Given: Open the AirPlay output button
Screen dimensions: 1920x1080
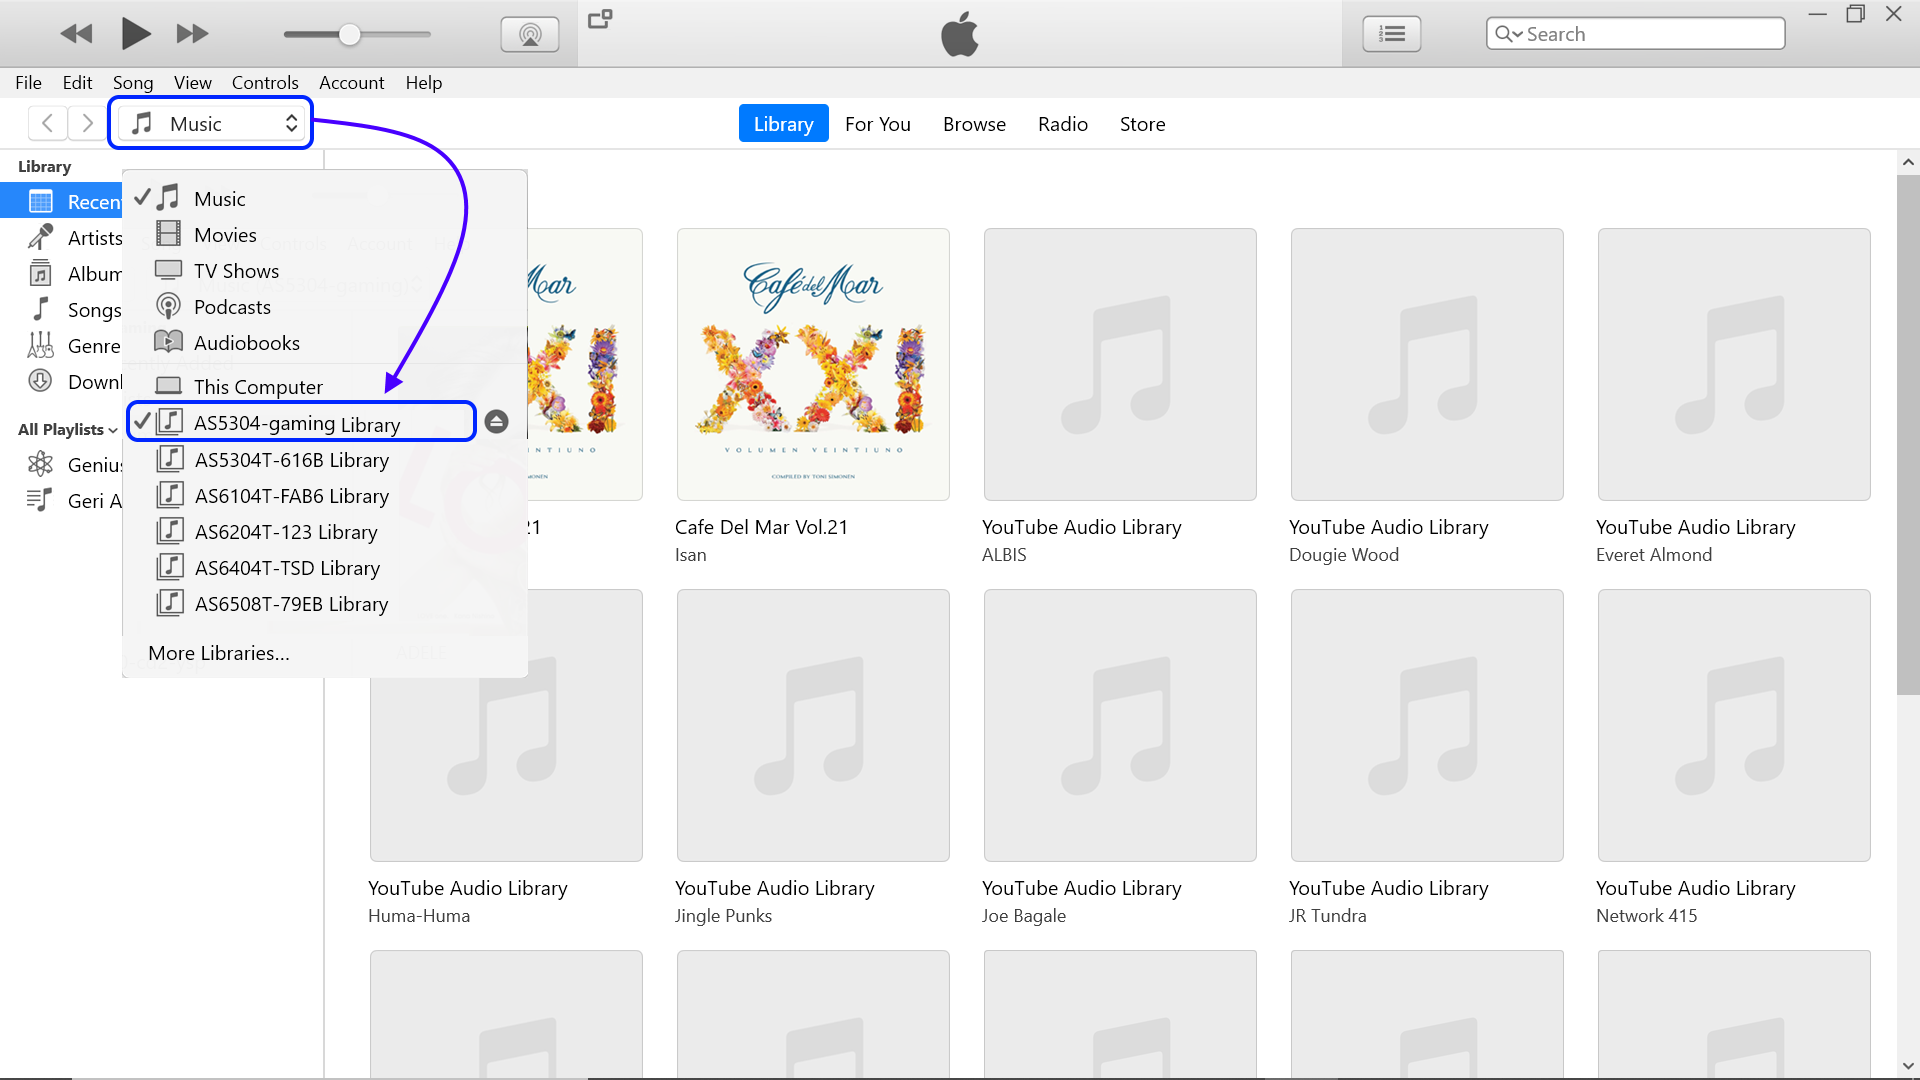Looking at the screenshot, I should point(530,35).
